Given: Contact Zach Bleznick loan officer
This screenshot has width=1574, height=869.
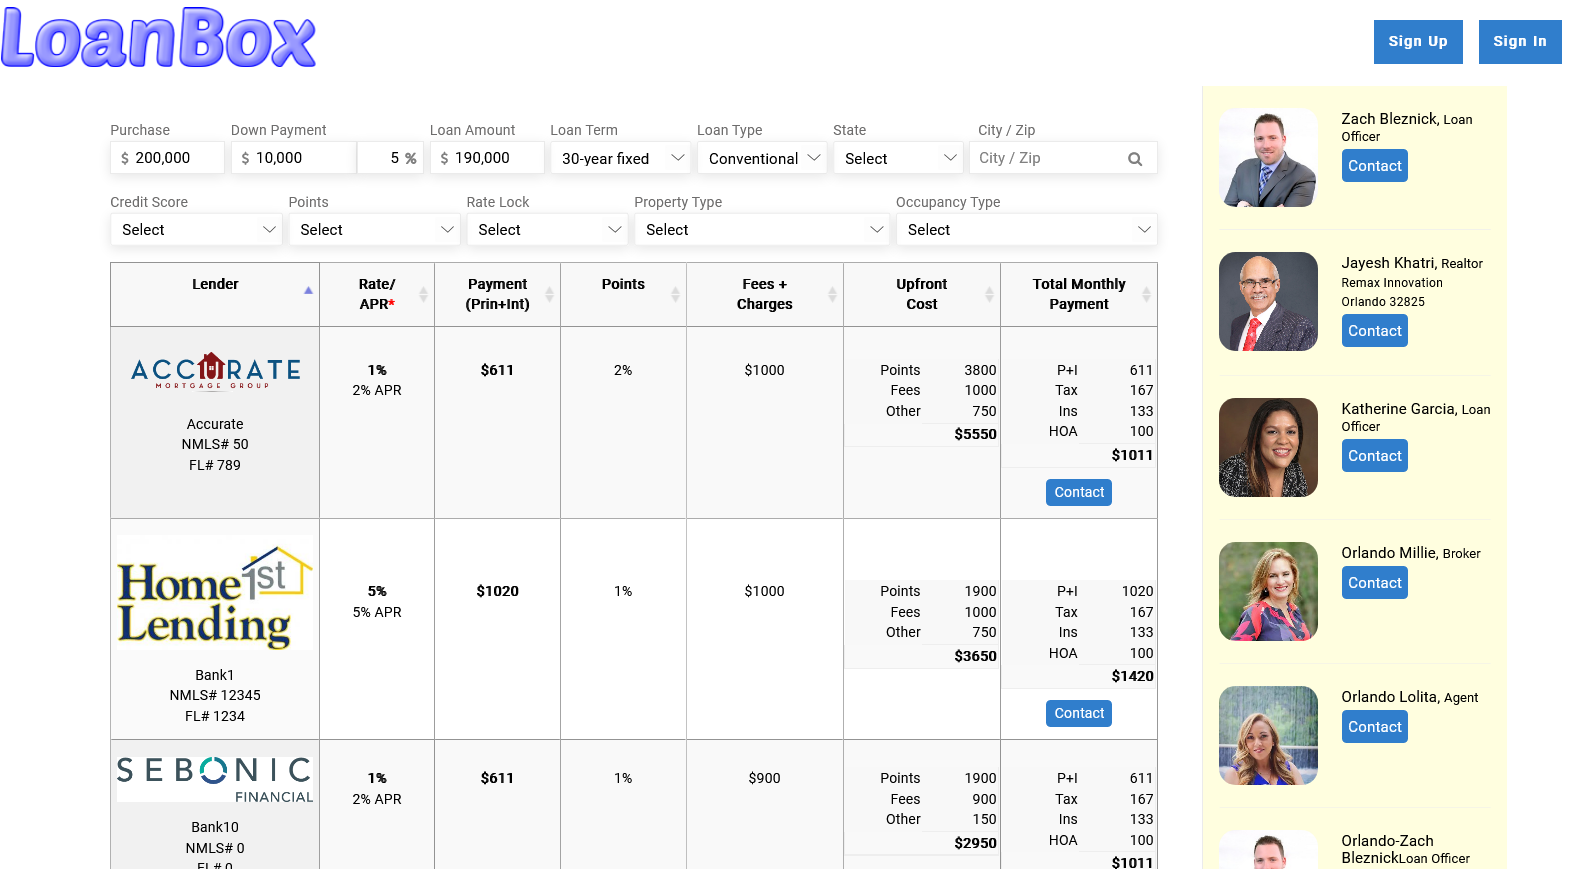Looking at the screenshot, I should coord(1374,166).
